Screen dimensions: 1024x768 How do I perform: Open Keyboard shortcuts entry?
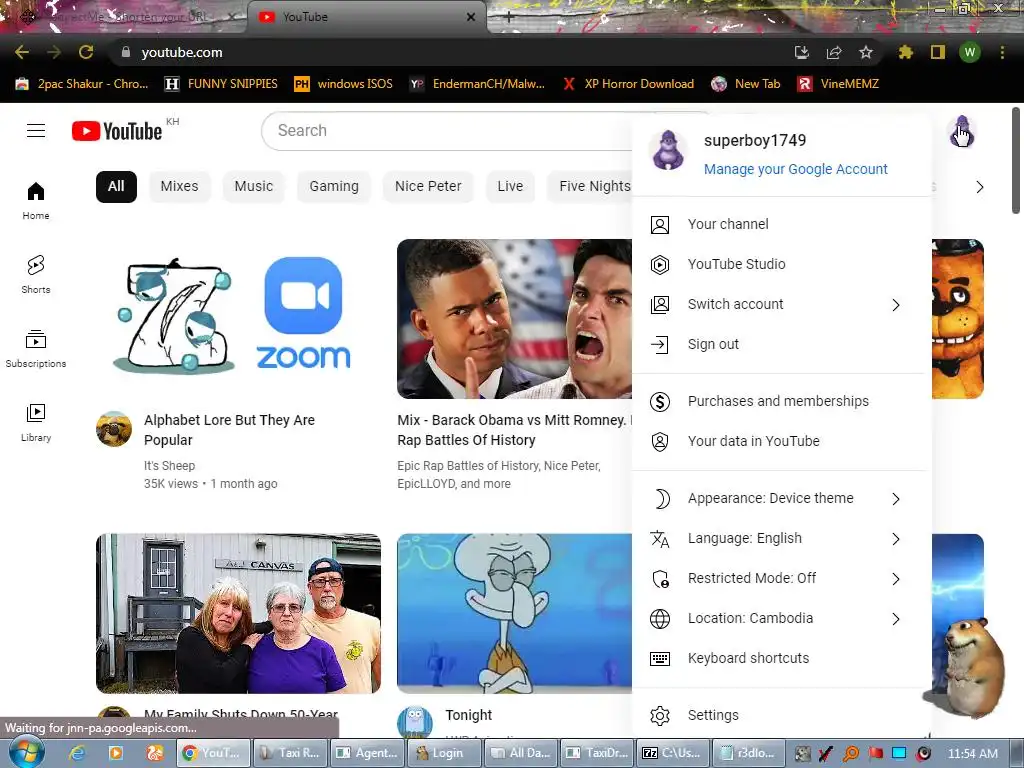pyautogui.click(x=782, y=658)
